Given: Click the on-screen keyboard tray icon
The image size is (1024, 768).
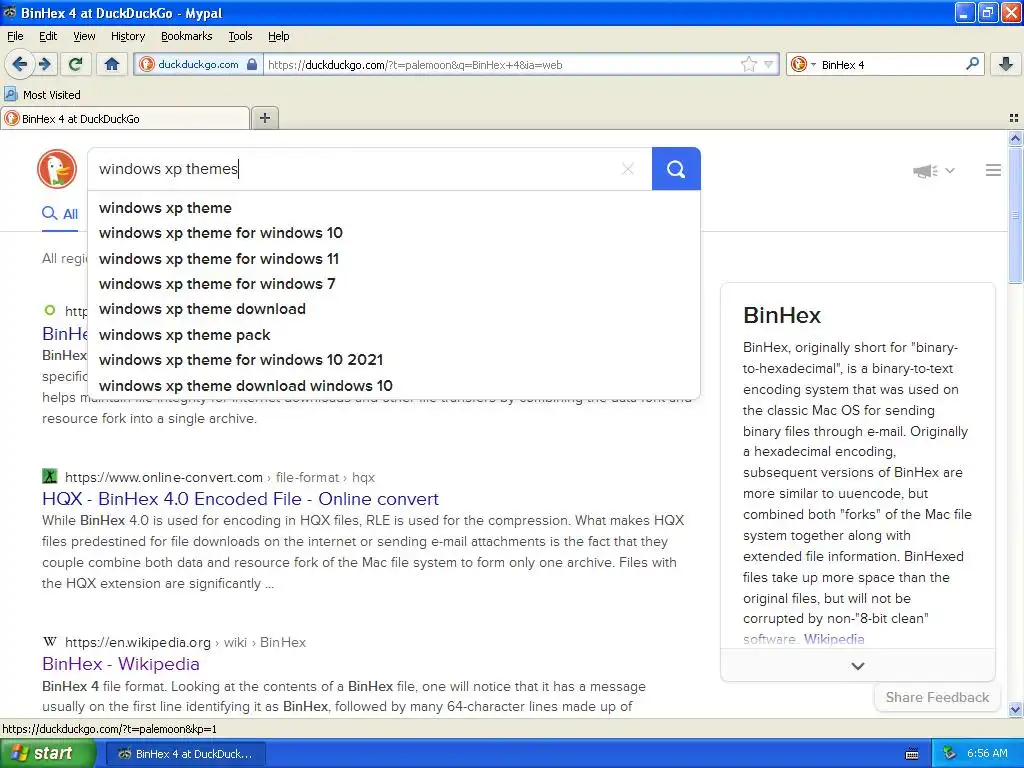Looking at the screenshot, I should coord(912,754).
